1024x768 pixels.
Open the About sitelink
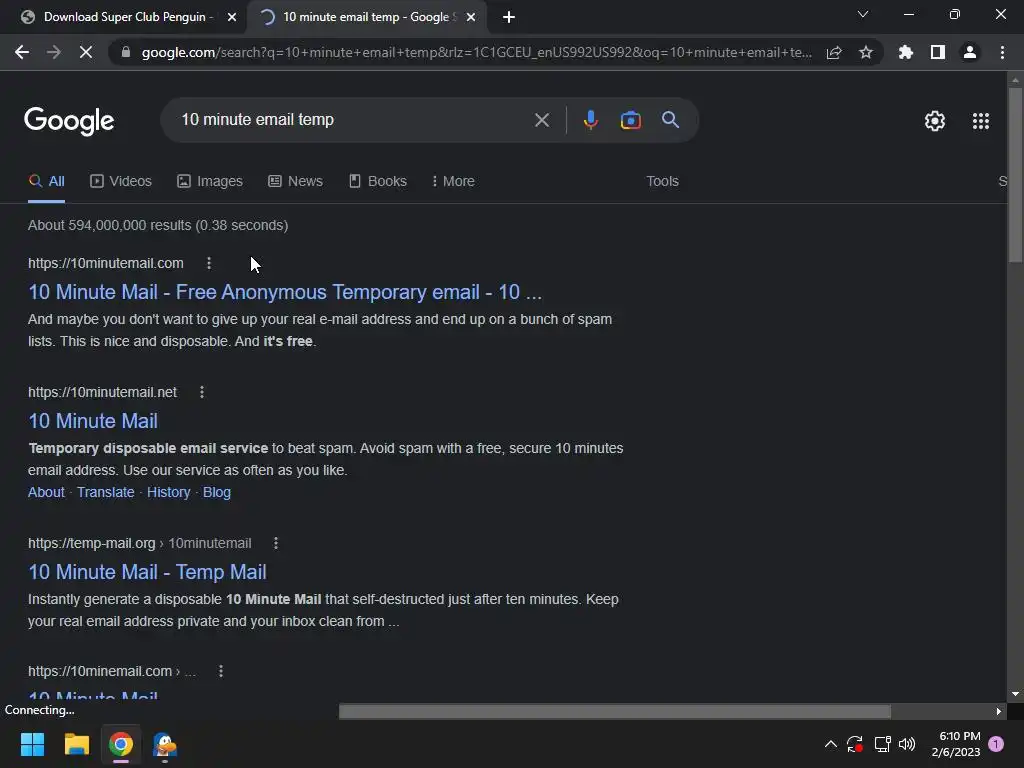[x=46, y=492]
